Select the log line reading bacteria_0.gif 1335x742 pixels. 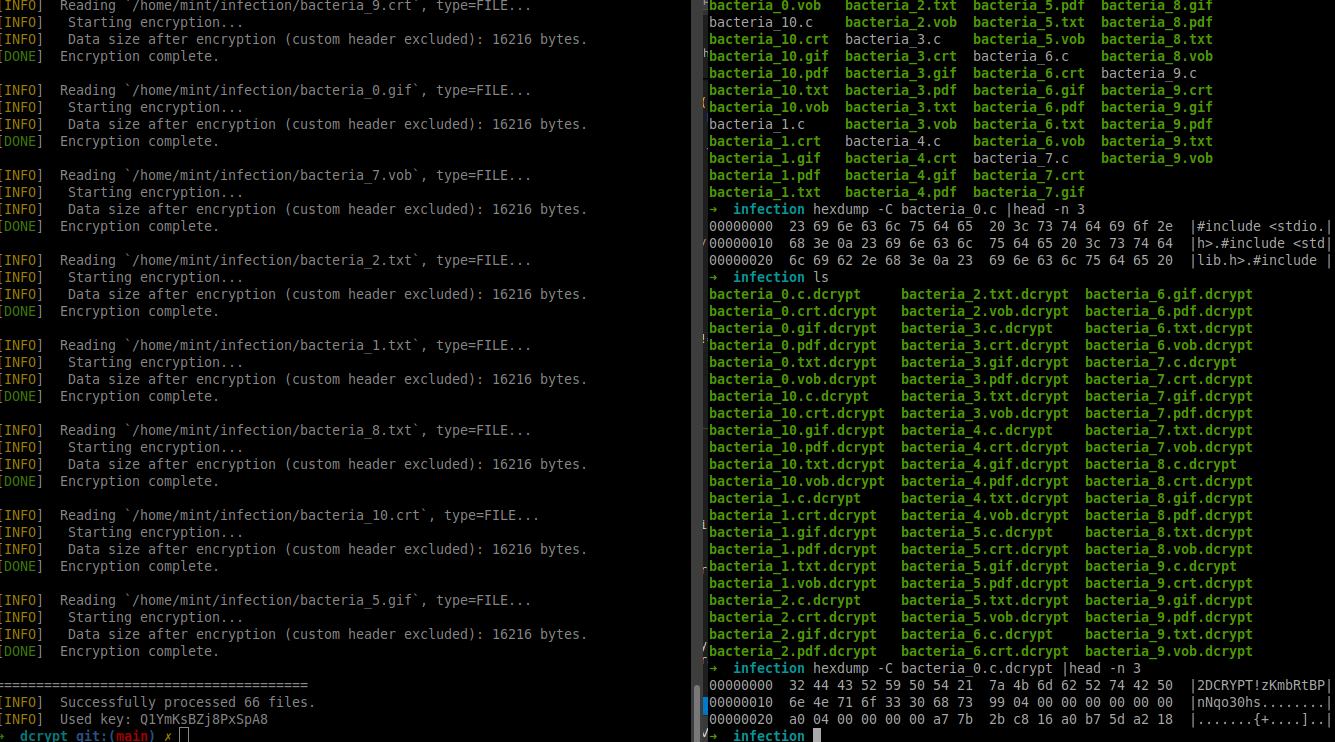tap(266, 90)
